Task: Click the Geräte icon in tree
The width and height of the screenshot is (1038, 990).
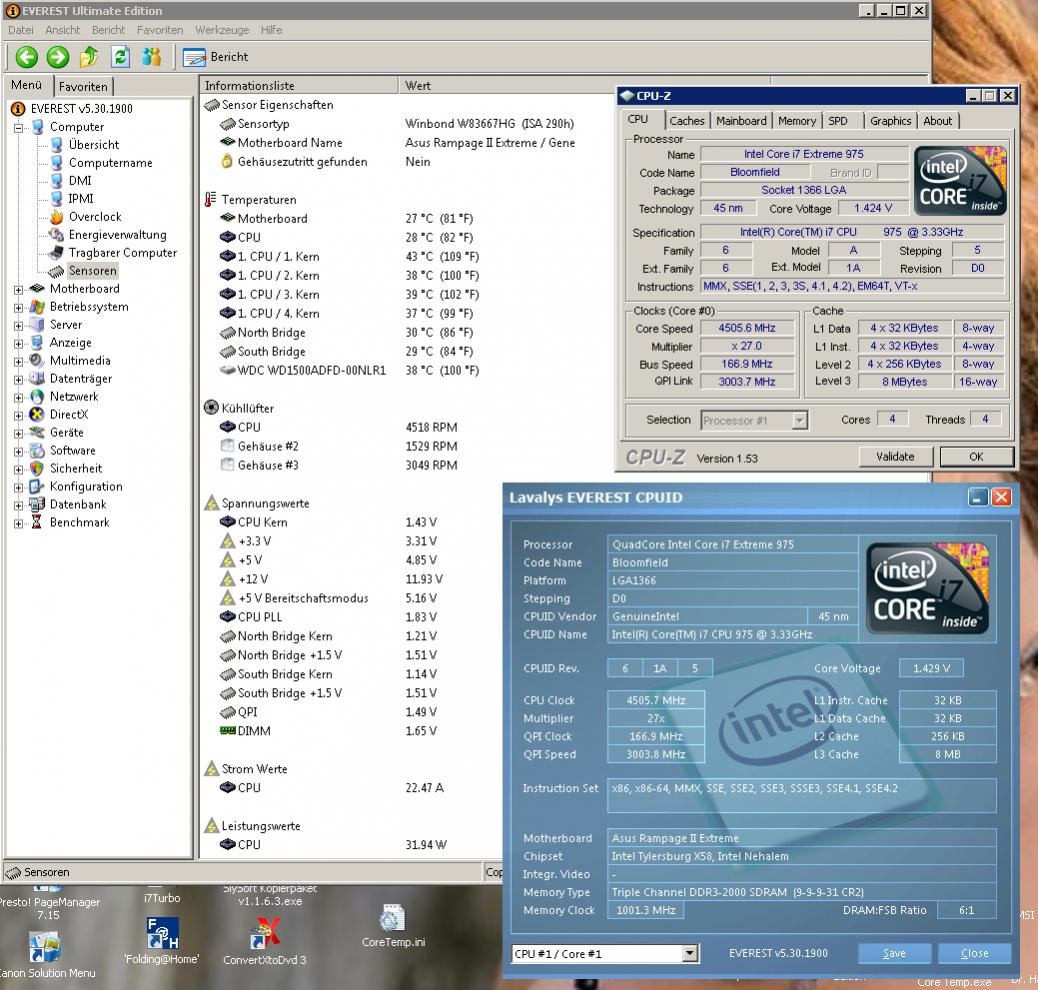Action: click(37, 432)
